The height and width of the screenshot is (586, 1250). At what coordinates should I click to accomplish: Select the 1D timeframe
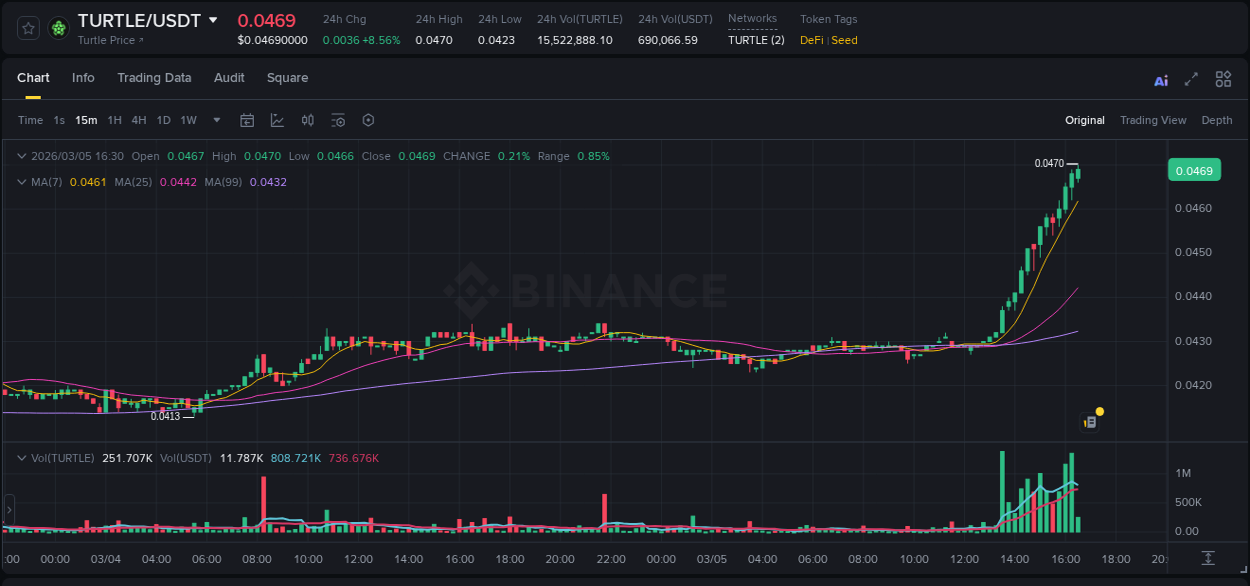click(x=163, y=120)
